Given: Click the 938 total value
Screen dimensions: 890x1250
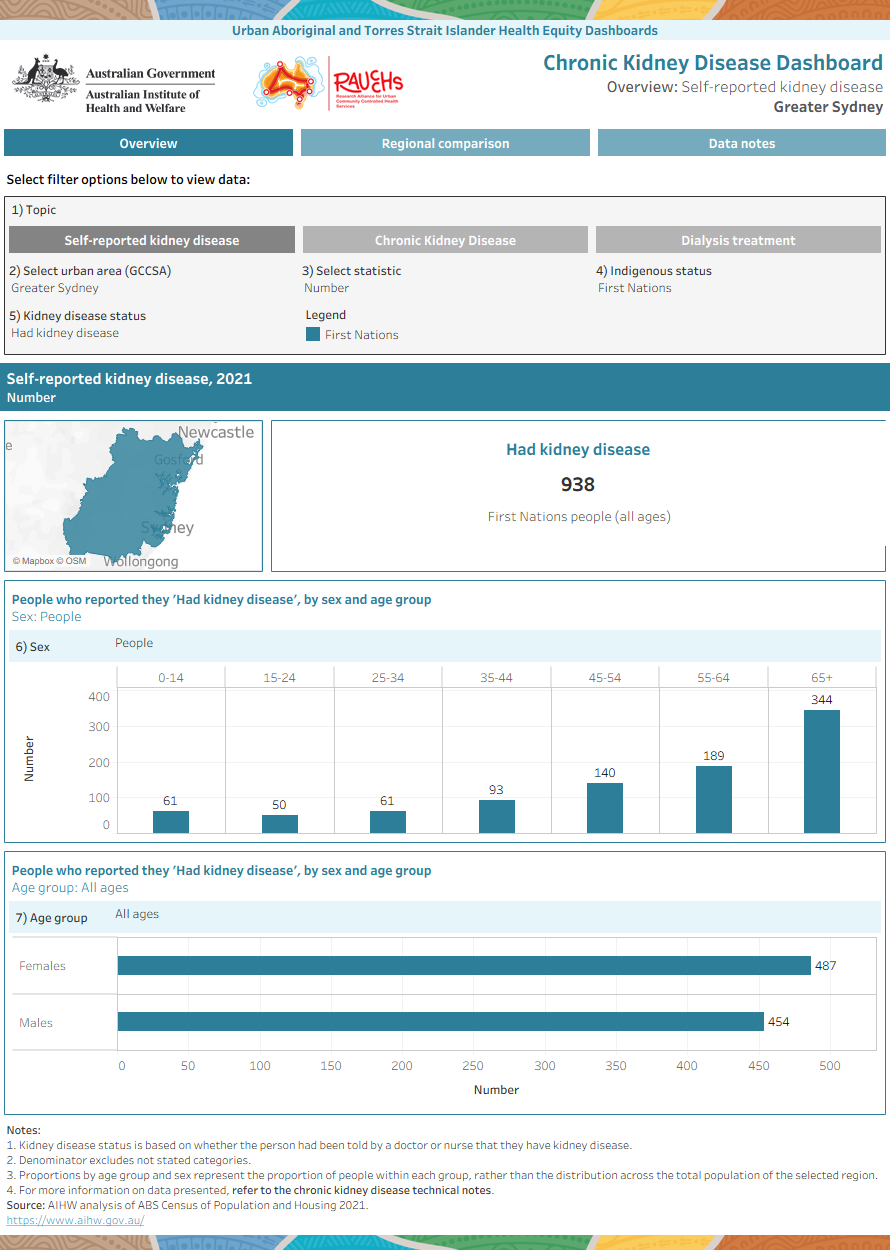Looking at the screenshot, I should 578,485.
